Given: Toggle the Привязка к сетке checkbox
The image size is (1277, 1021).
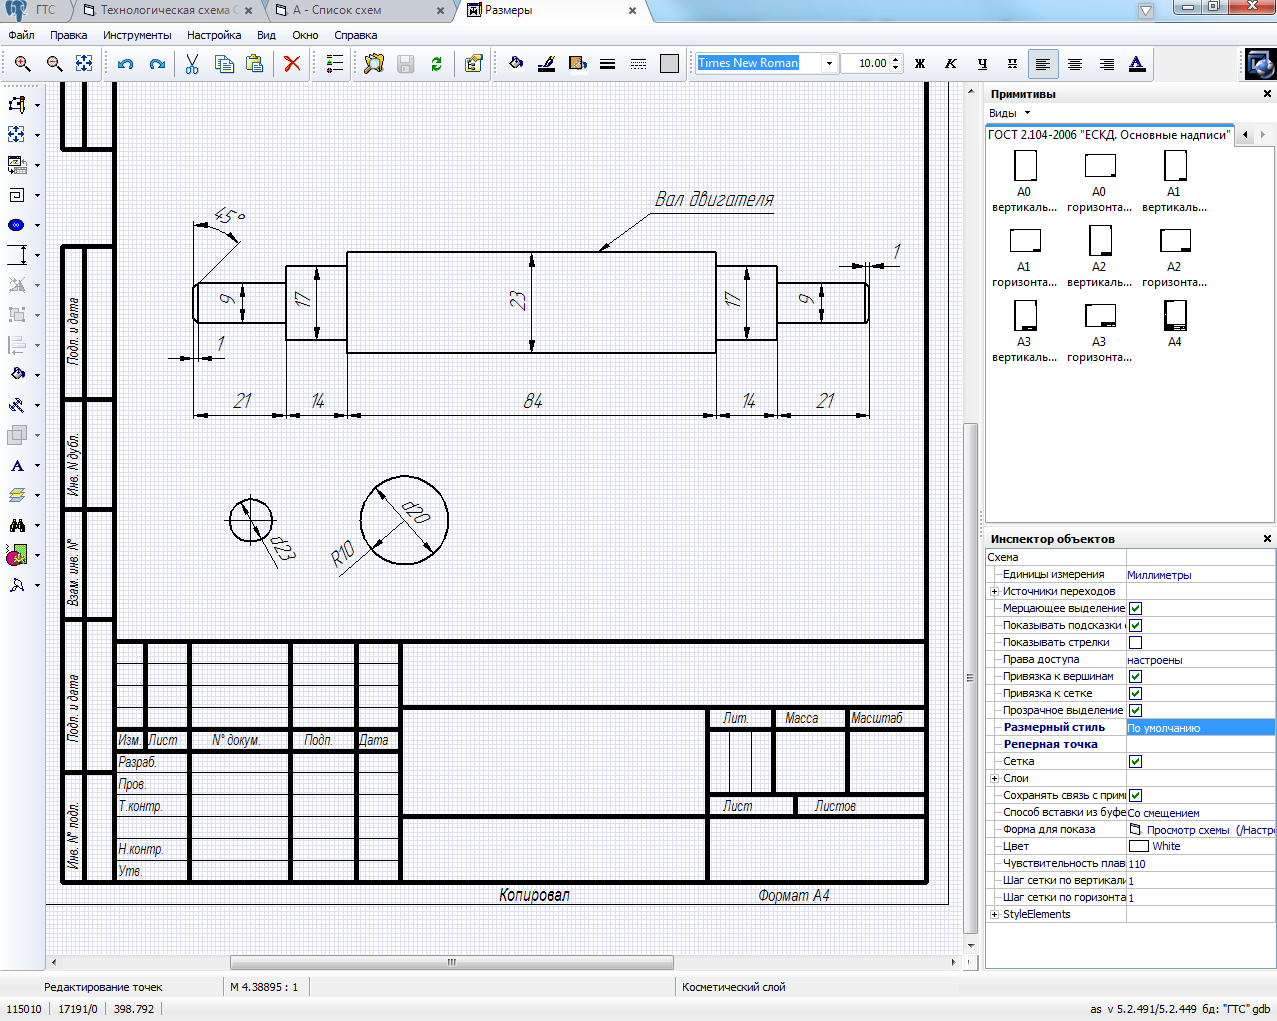Looking at the screenshot, I should (1135, 694).
